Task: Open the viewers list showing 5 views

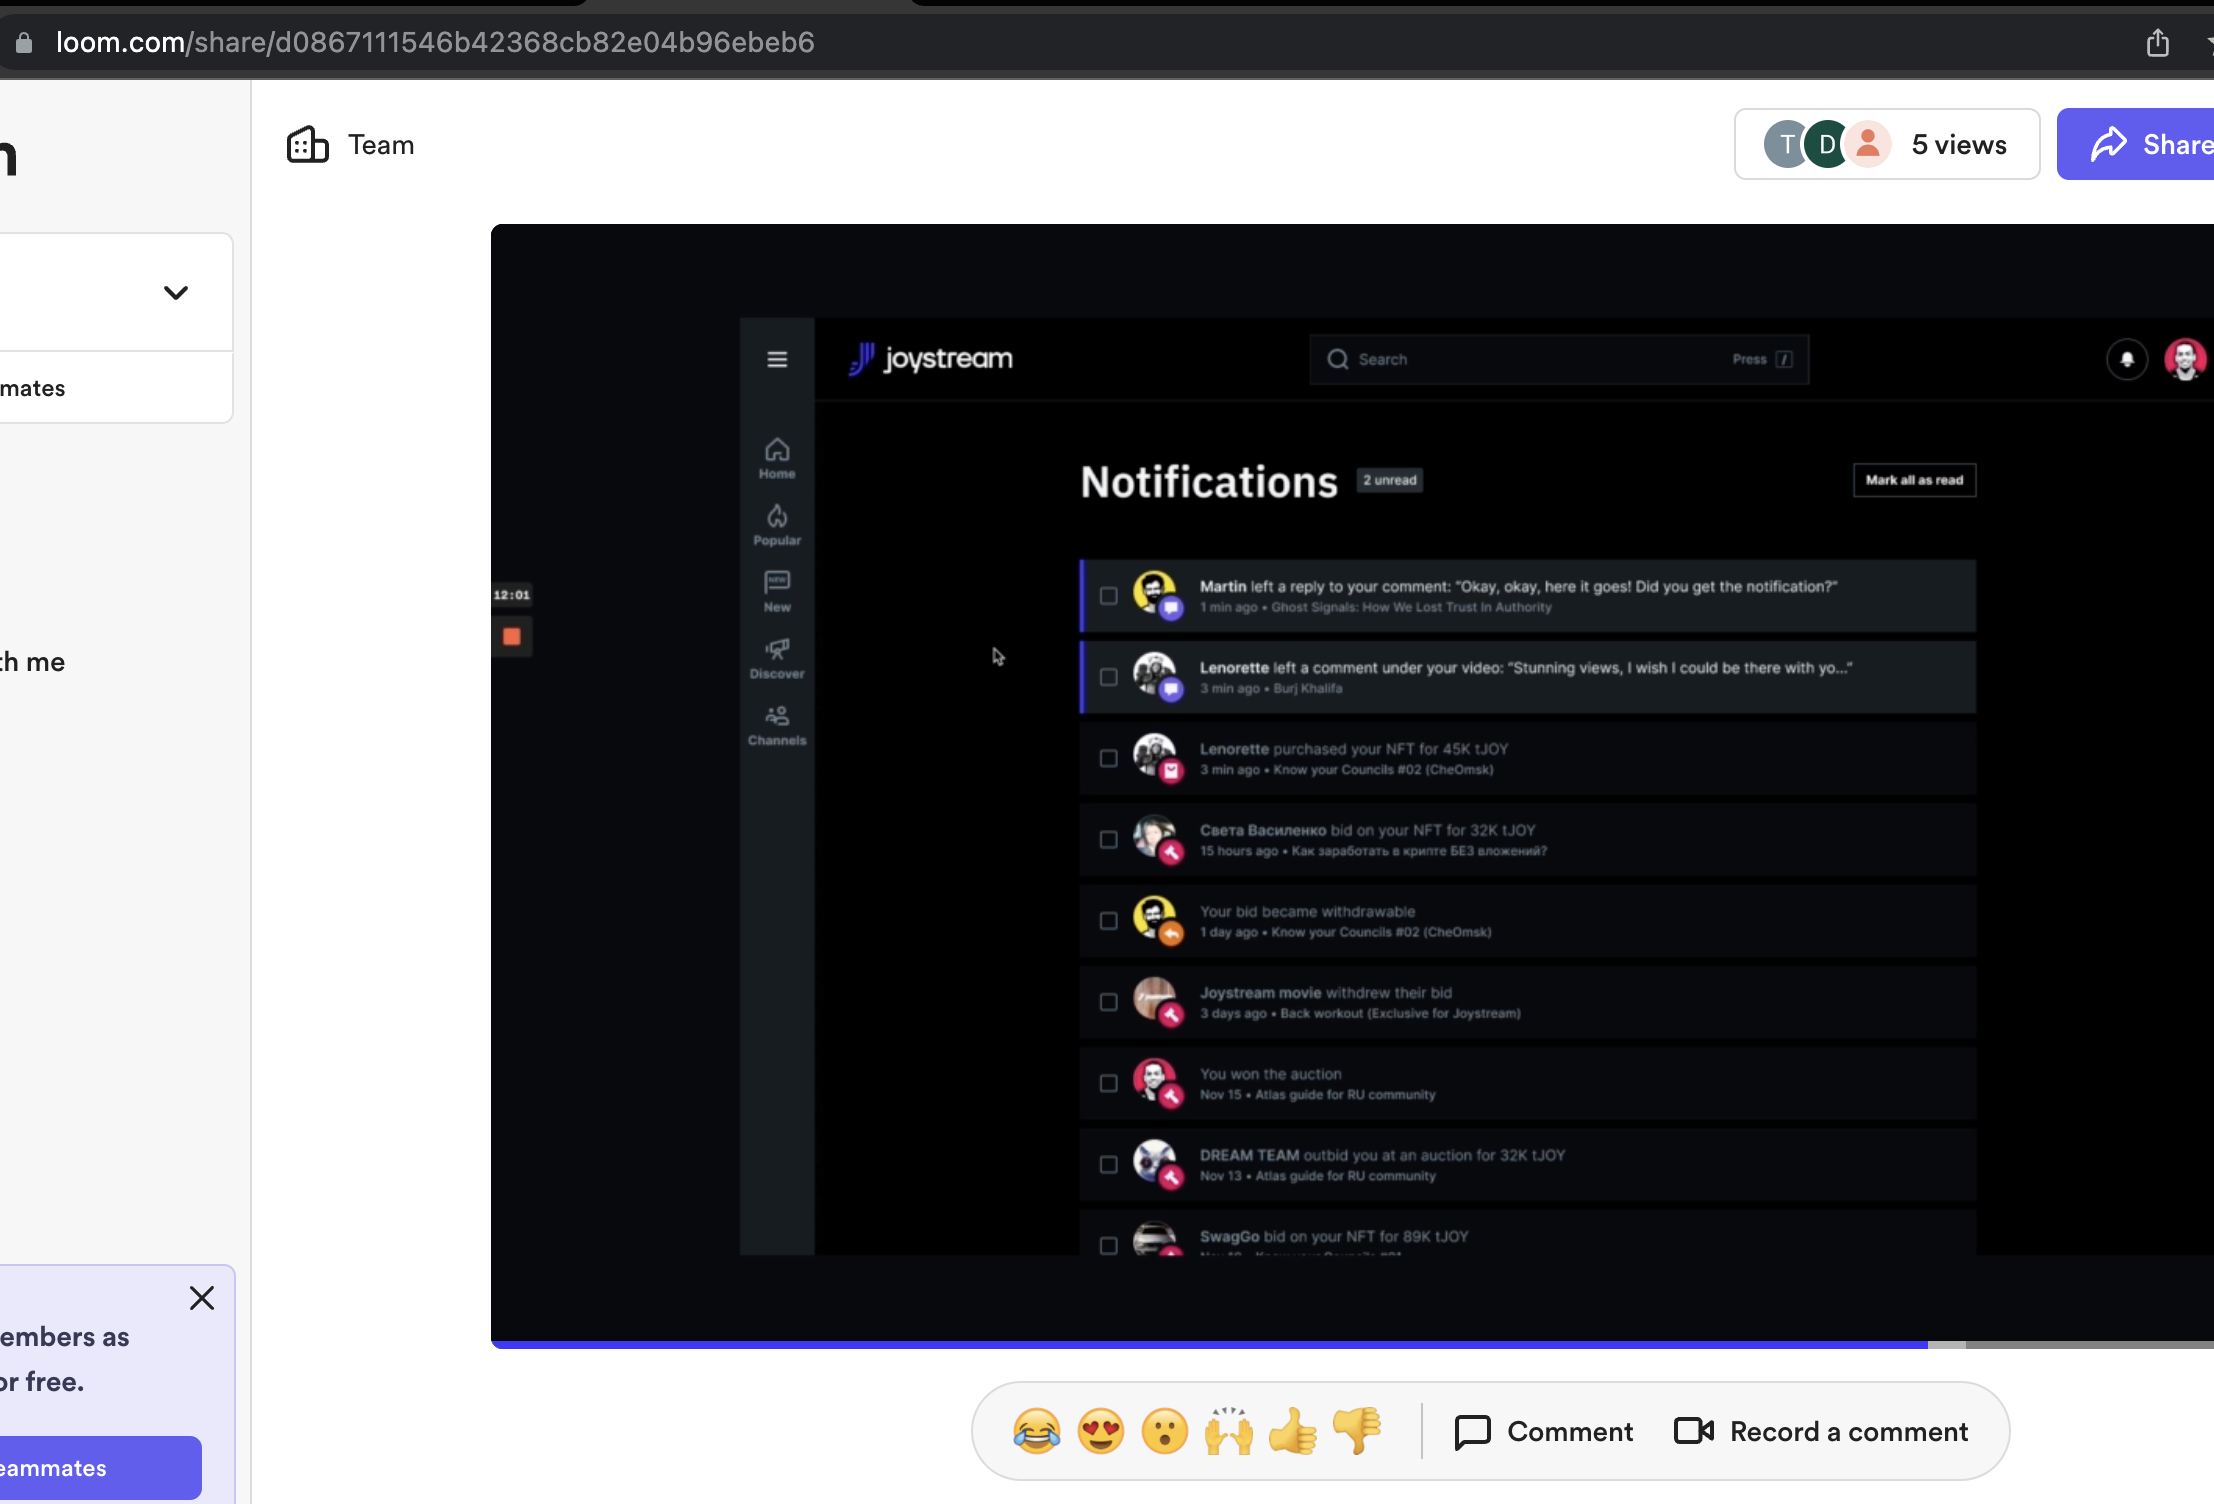Action: pyautogui.click(x=1886, y=144)
